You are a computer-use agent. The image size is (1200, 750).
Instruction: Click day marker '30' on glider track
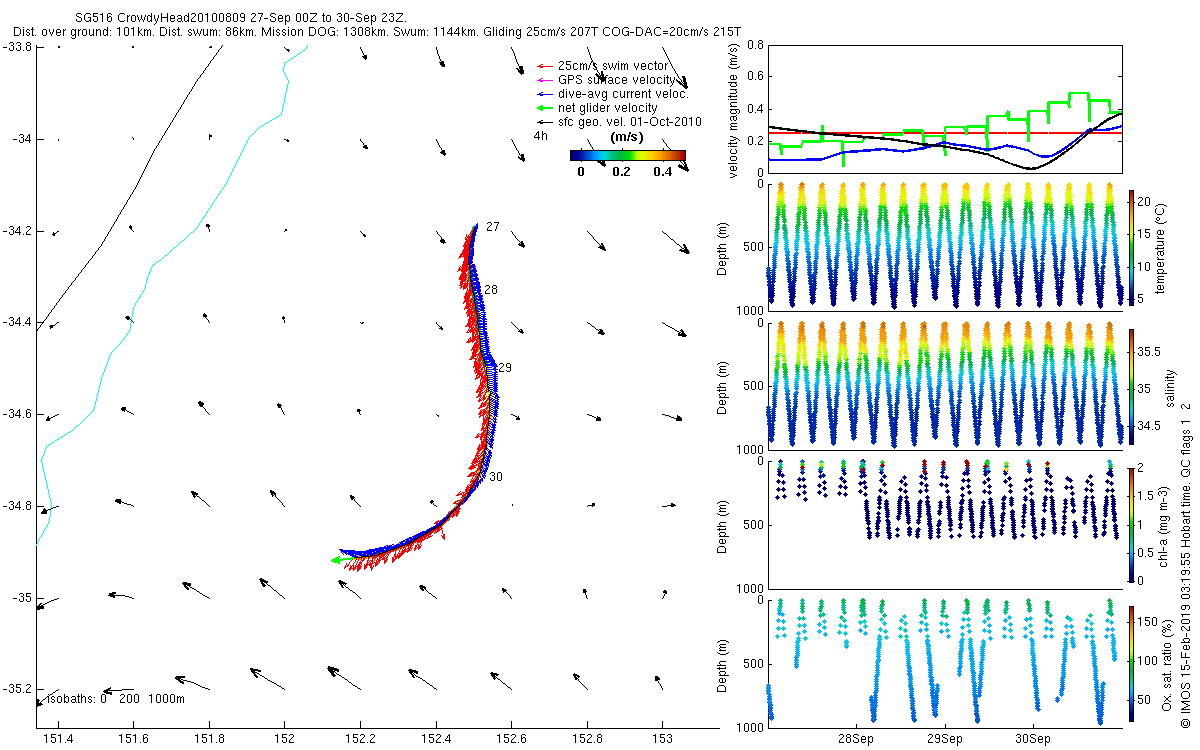pos(495,477)
